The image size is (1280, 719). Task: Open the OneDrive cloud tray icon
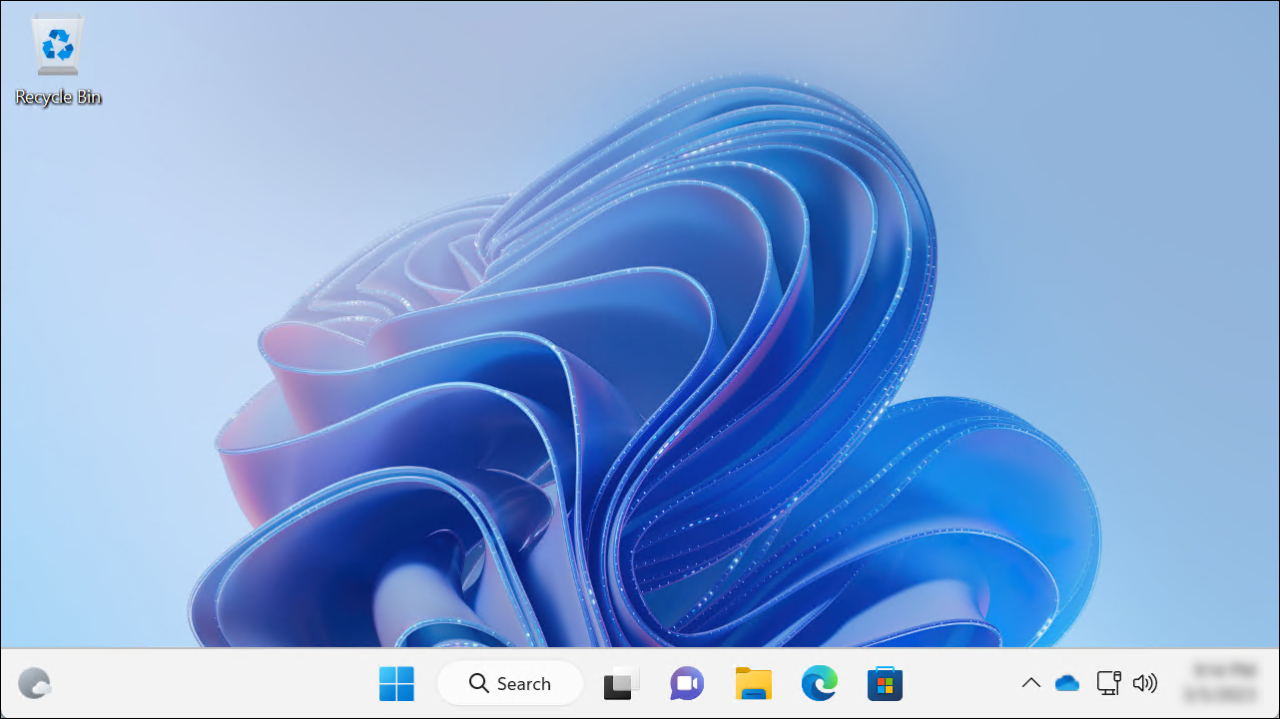1067,683
